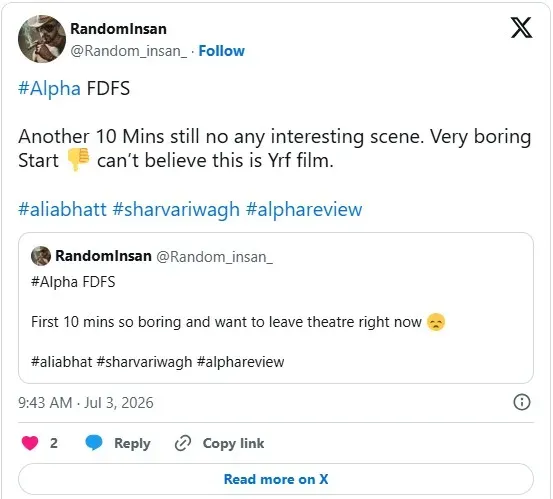Click the reply speech bubble icon

(x=94, y=443)
